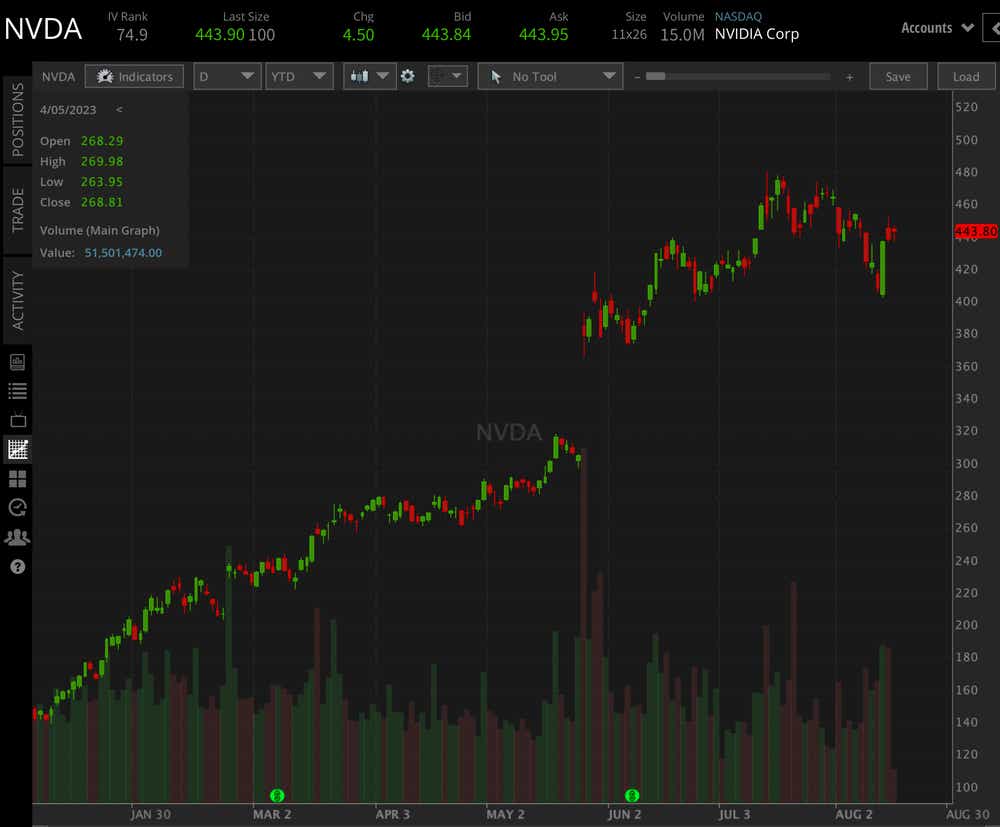Click the chart zoom slider handle

[656, 77]
